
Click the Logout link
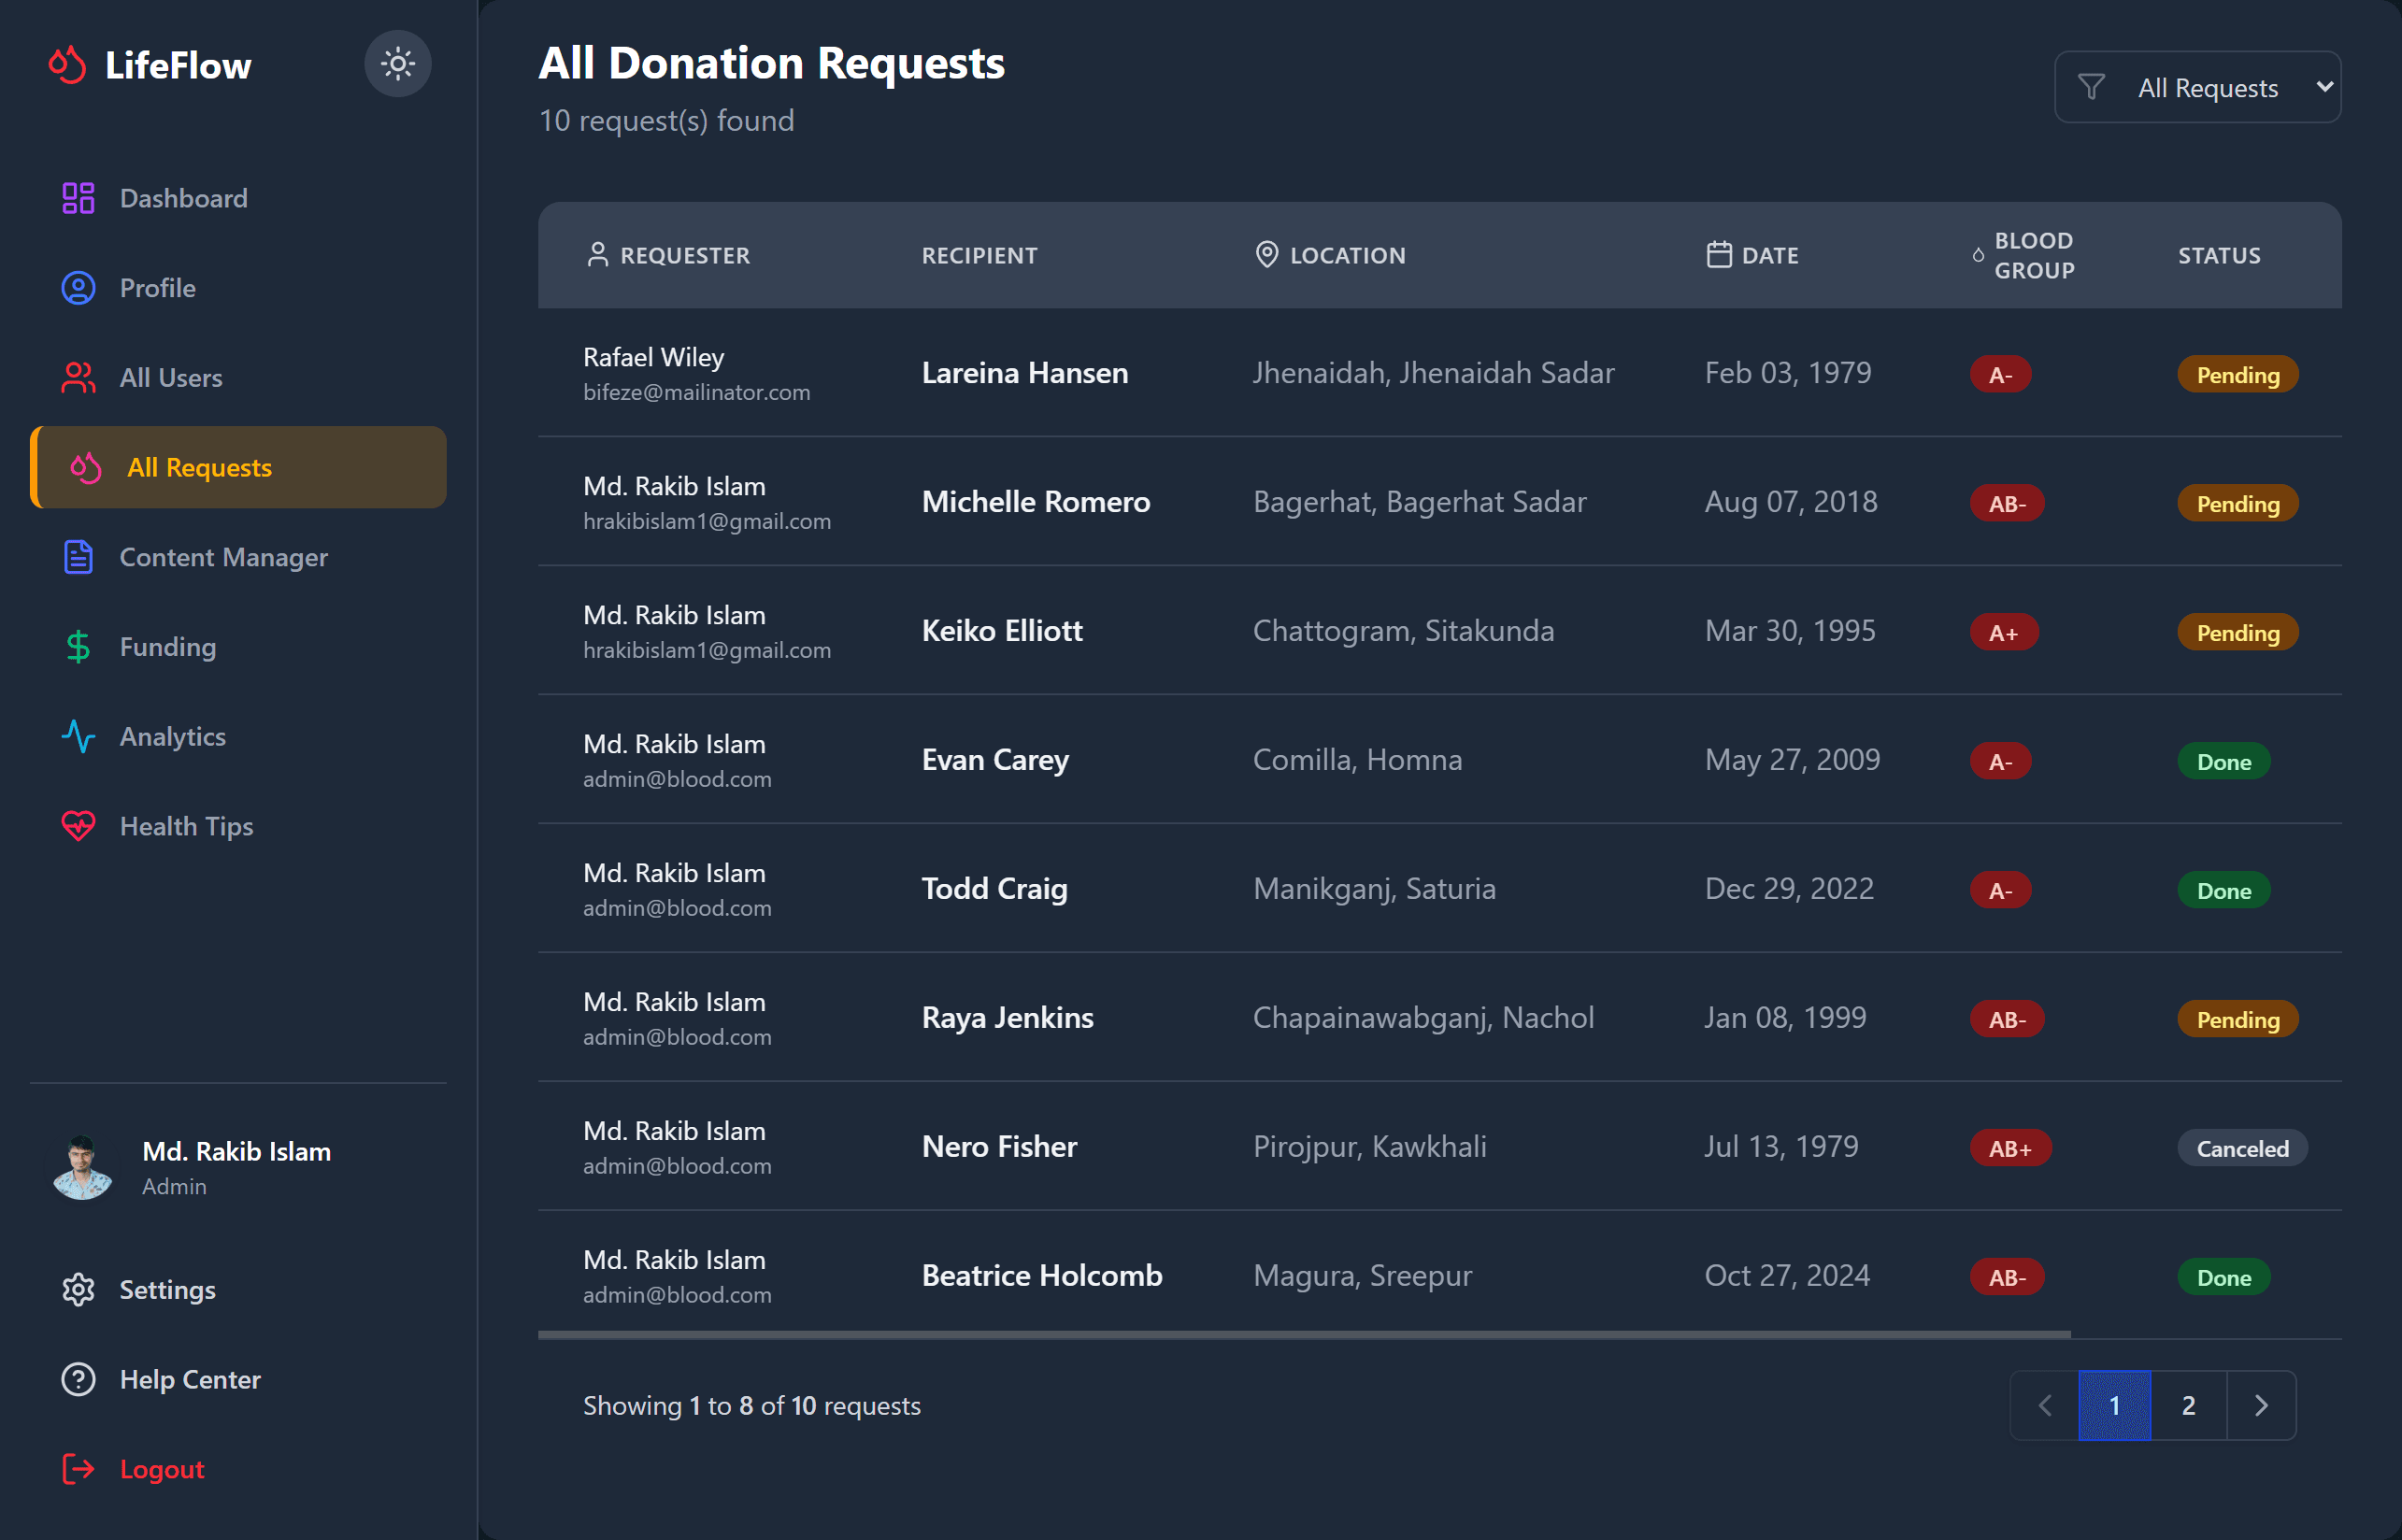pos(161,1469)
